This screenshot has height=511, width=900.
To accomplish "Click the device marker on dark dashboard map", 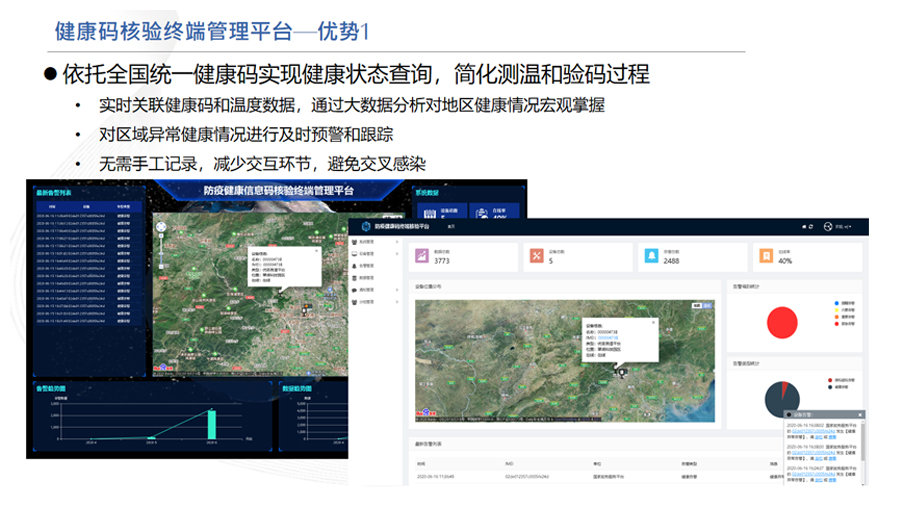I will 305,311.
